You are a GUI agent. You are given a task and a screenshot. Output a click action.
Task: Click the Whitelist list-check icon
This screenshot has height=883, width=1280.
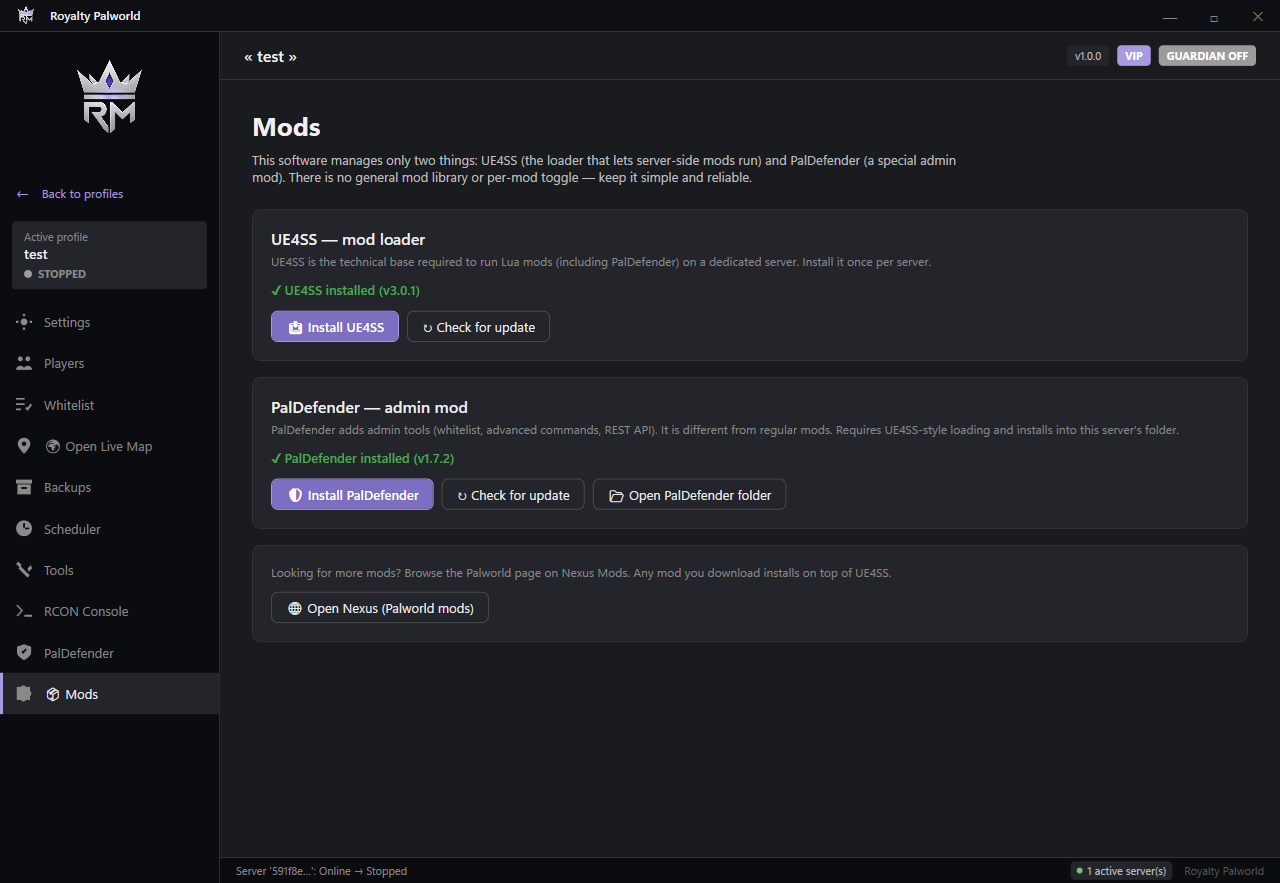pyautogui.click(x=24, y=405)
